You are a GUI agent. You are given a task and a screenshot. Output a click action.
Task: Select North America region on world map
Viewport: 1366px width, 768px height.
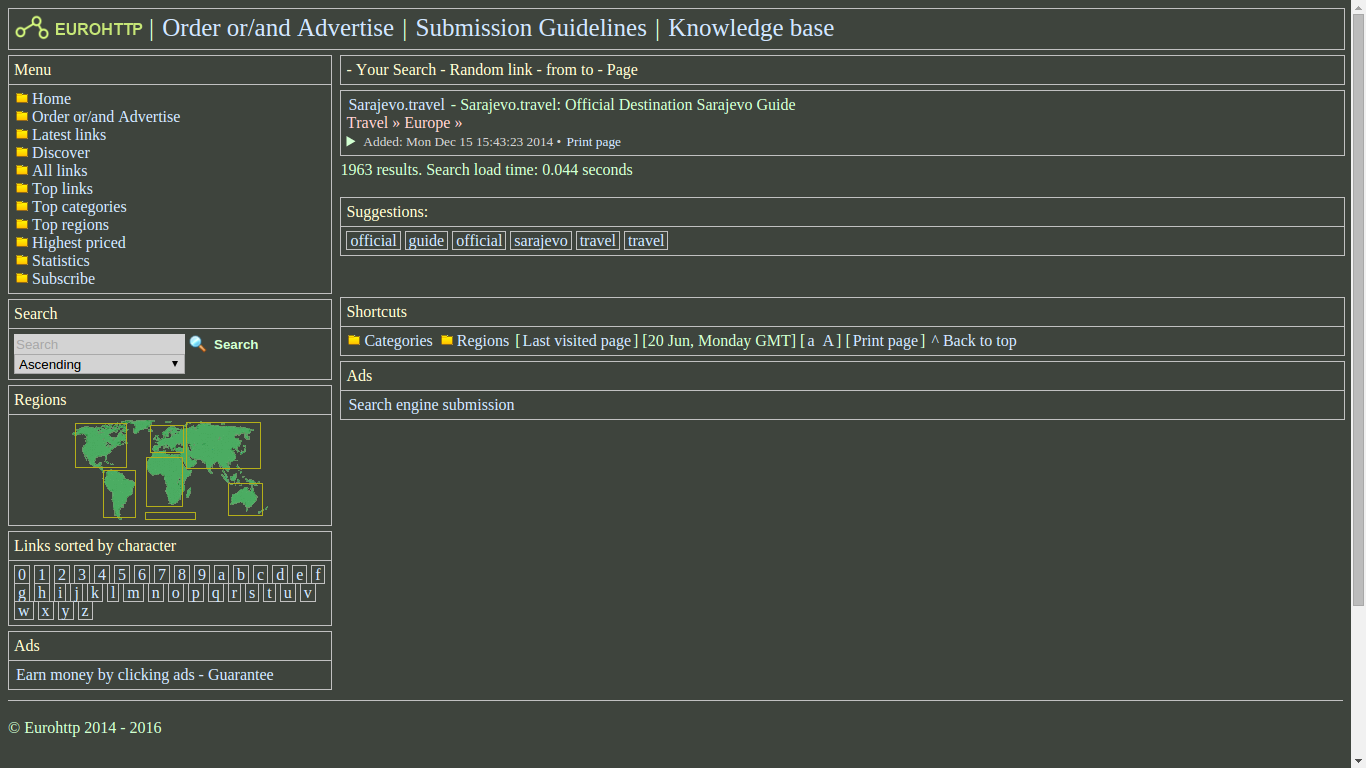point(100,445)
